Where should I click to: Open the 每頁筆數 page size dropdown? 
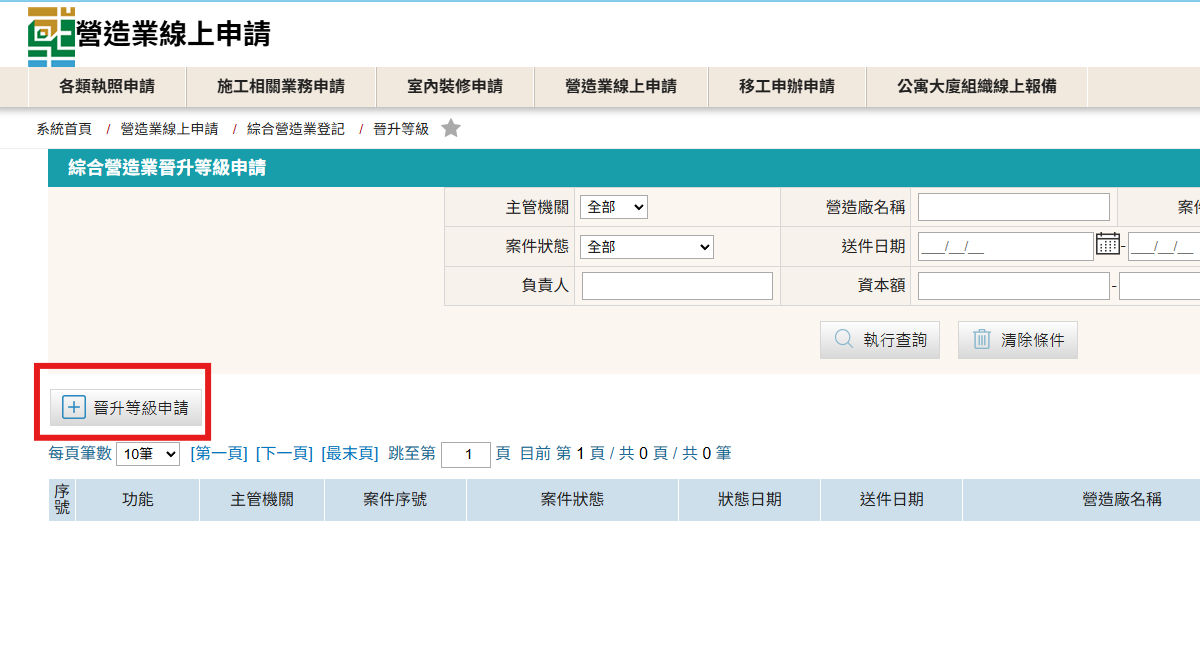coord(148,454)
